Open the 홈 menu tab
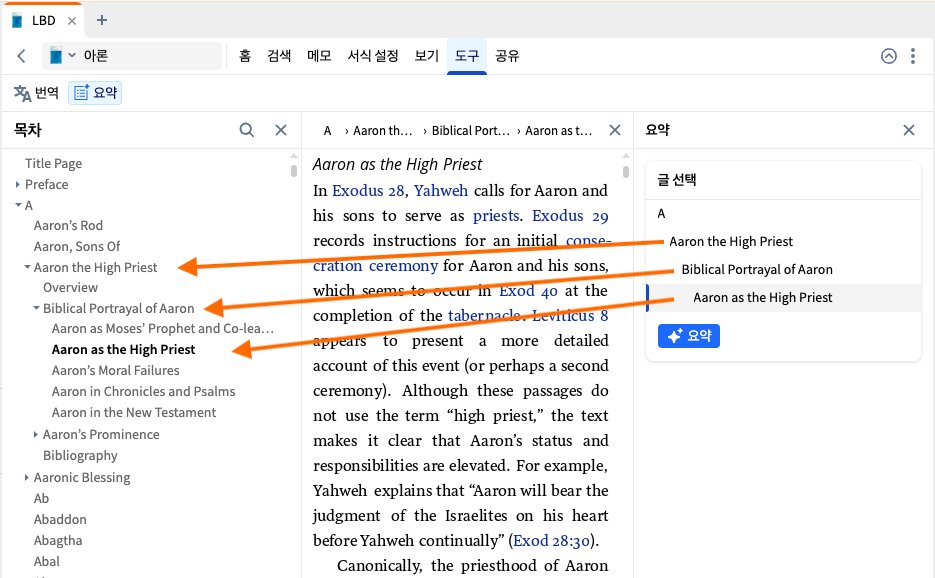Viewport: 935px width, 578px height. pyautogui.click(x=244, y=56)
